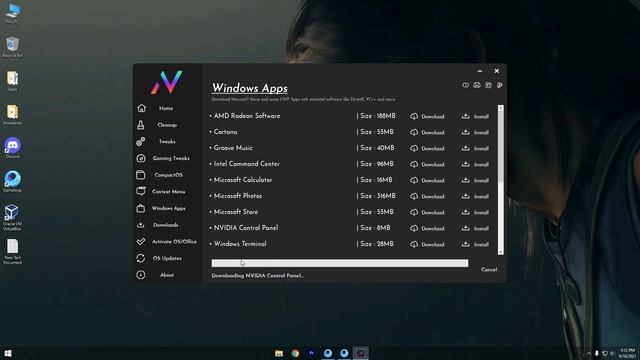Open Activate OS/Office in sidebar
The image size is (640, 360).
coord(174,242)
